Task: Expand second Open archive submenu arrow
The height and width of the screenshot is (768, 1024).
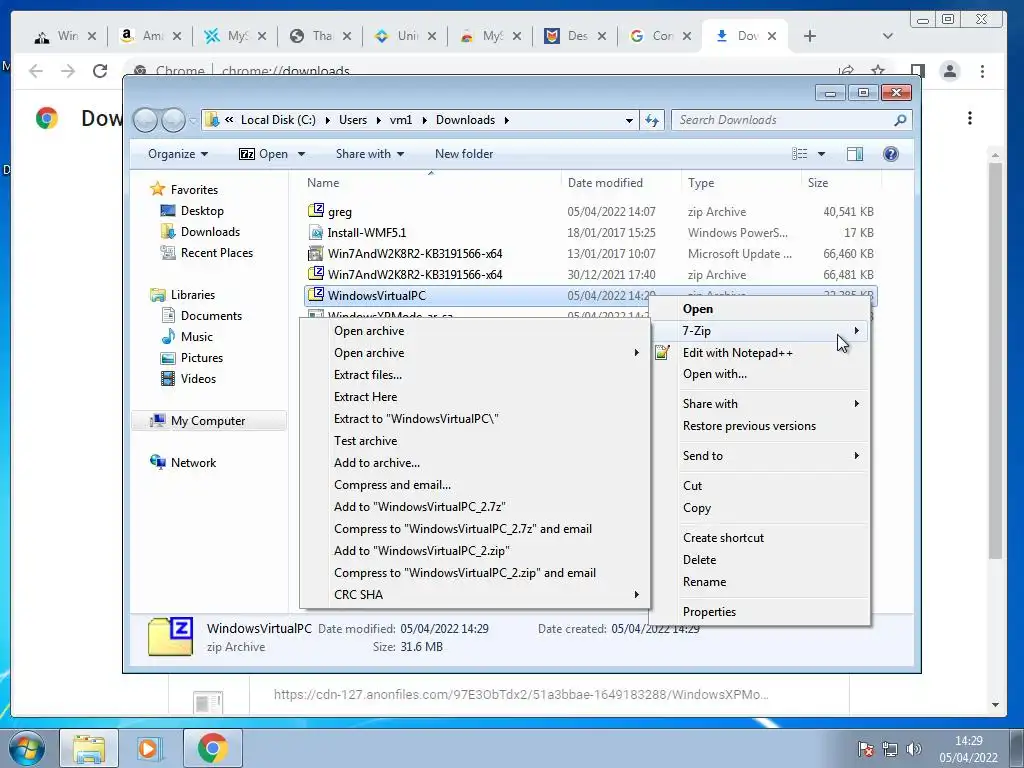Action: [637, 353]
